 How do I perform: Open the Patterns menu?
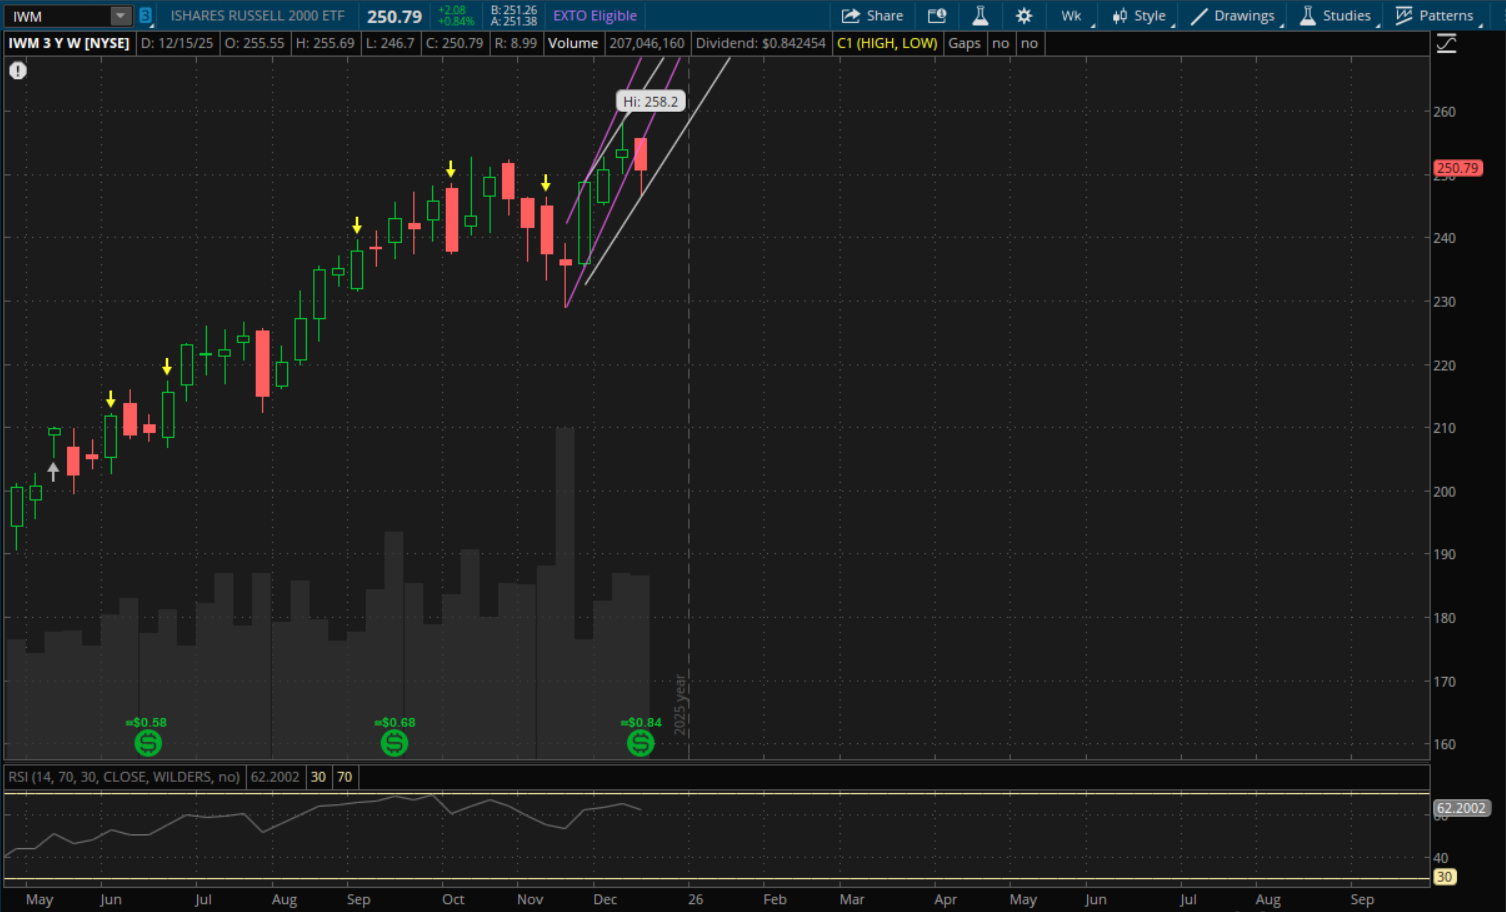pos(1435,16)
